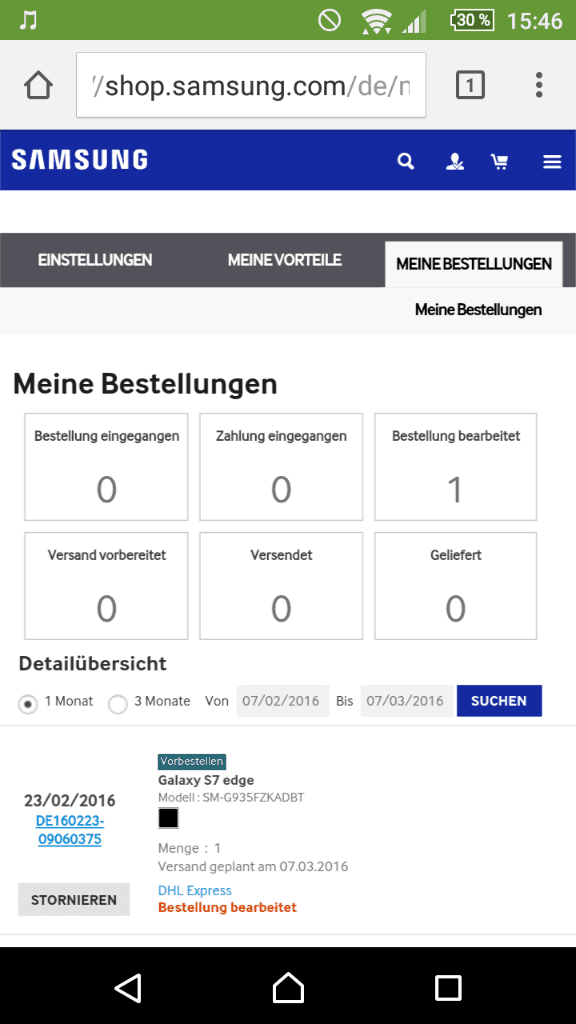Viewport: 576px width, 1024px height.
Task: Open the DHL Express link
Action: tap(195, 890)
